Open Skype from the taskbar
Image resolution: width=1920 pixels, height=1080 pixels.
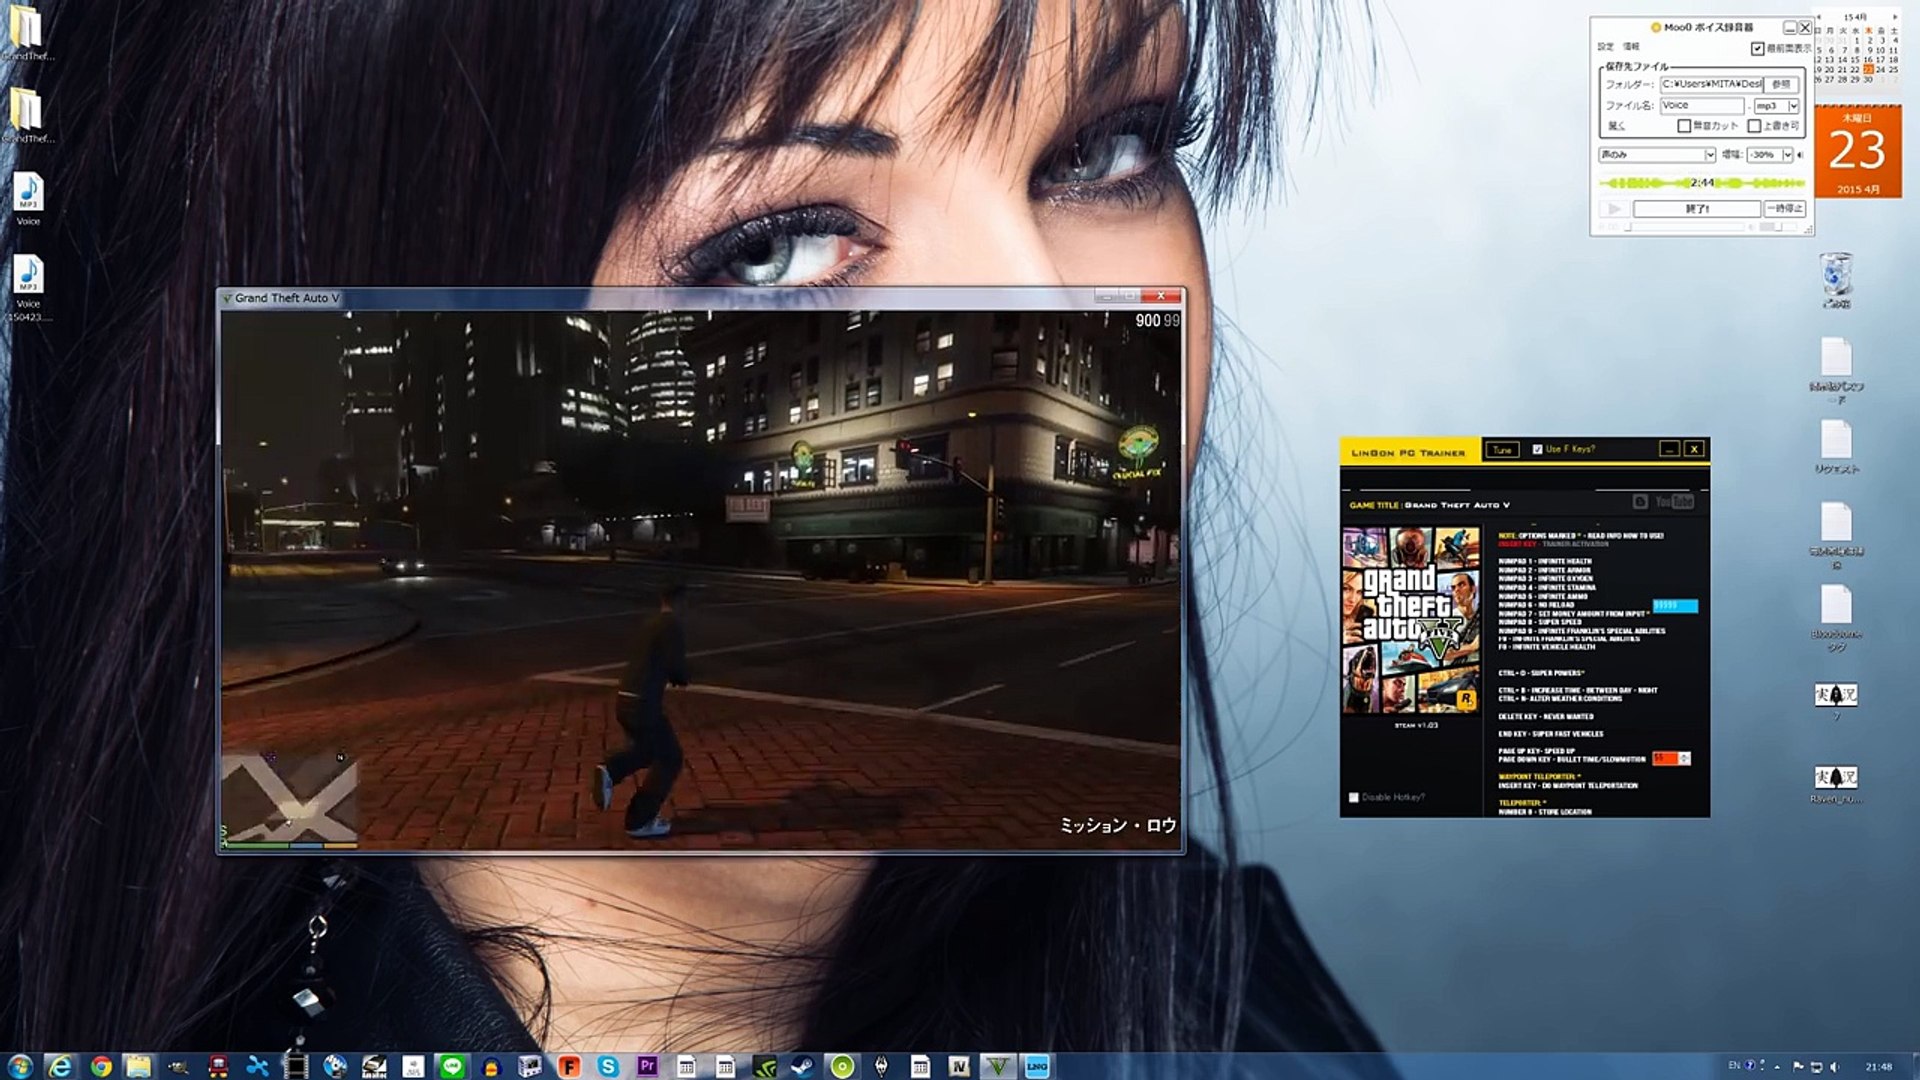pyautogui.click(x=608, y=1066)
